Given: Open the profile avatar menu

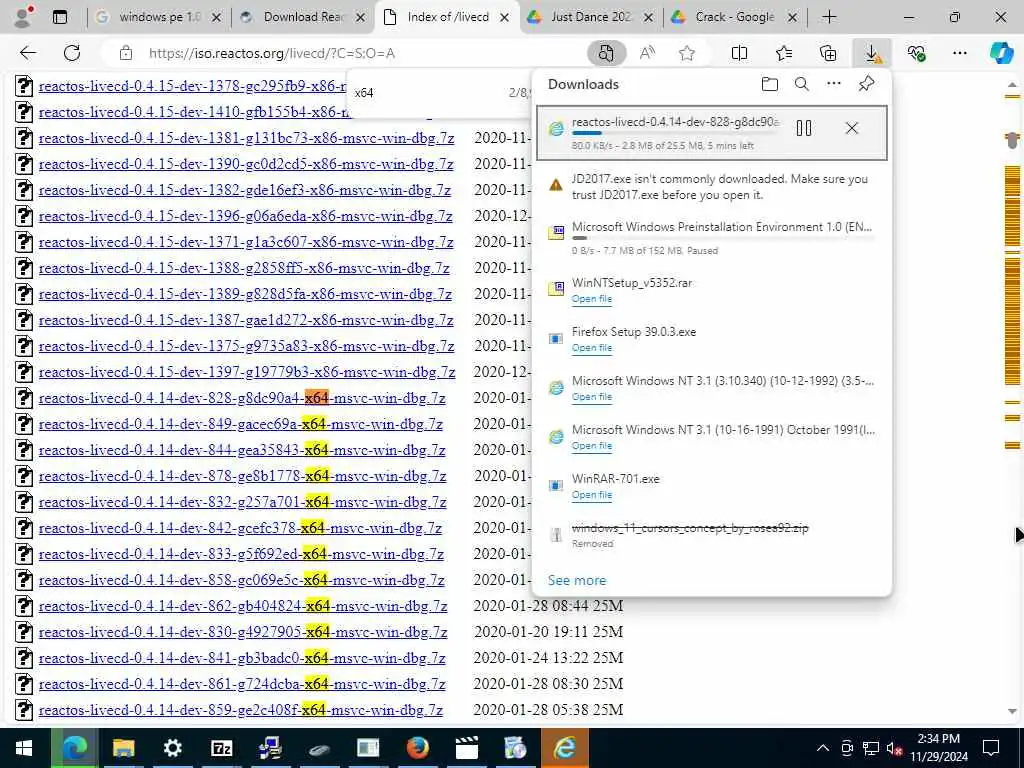Looking at the screenshot, I should [x=23, y=17].
